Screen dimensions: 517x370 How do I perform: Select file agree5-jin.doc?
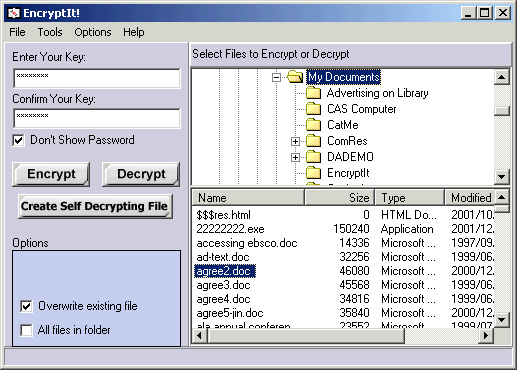tap(230, 313)
